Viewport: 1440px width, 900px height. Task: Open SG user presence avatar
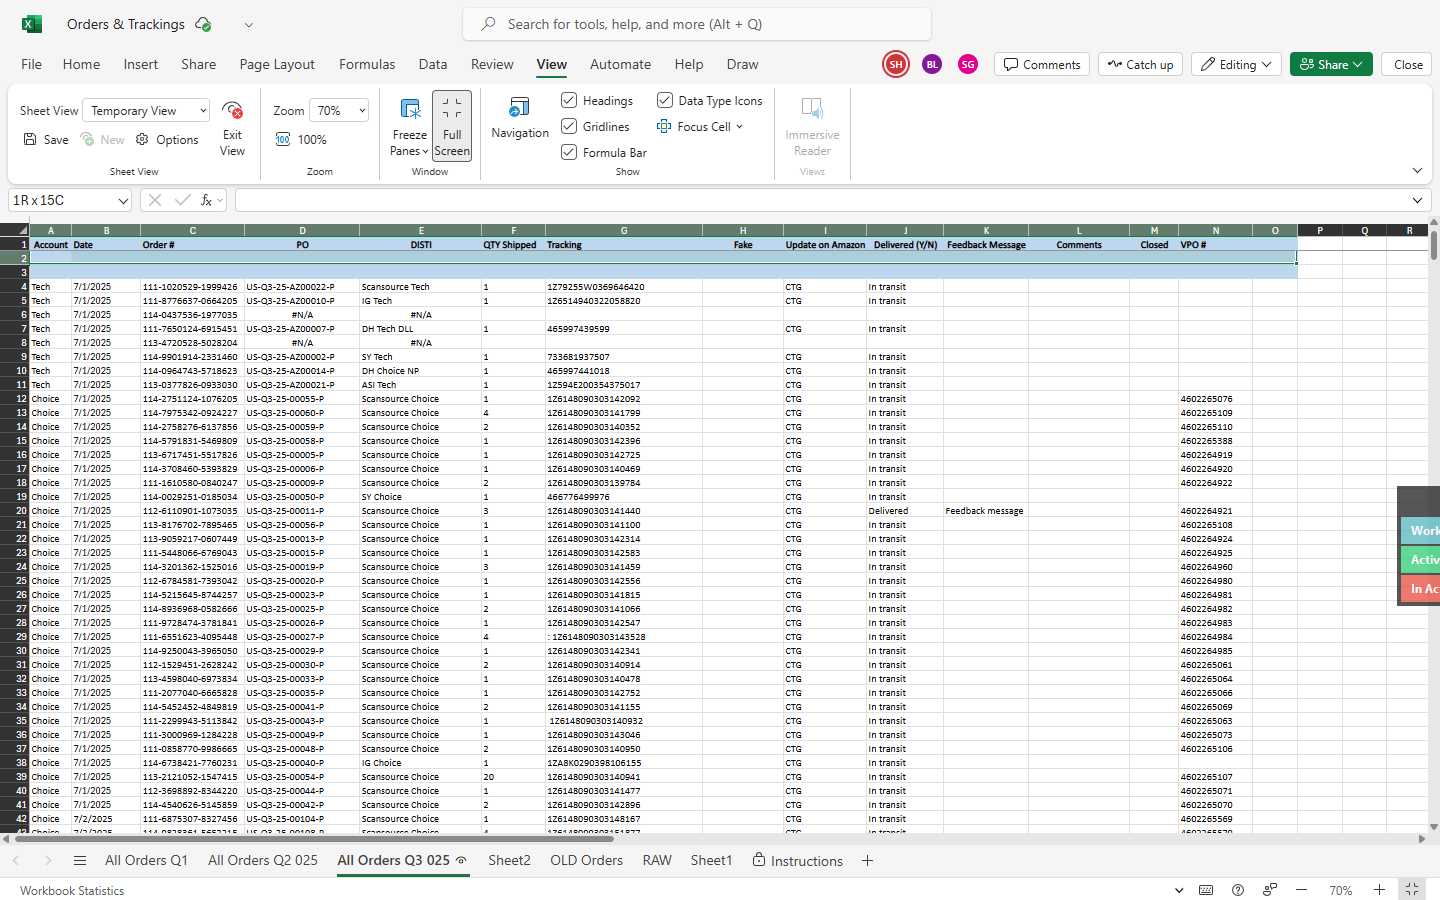(x=968, y=64)
